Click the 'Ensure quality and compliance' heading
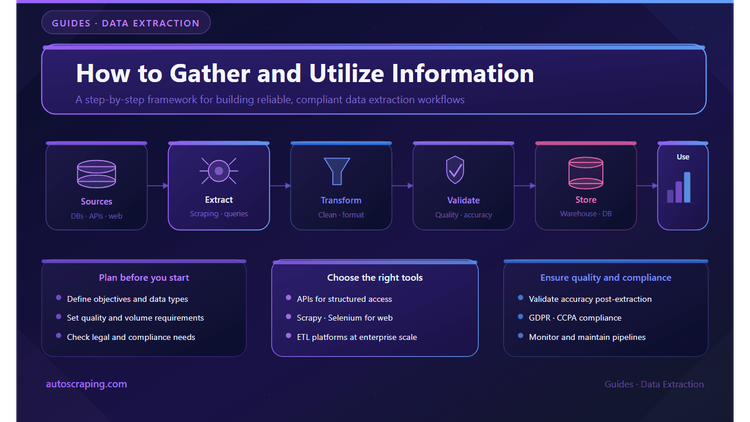The width and height of the screenshot is (750, 422). (x=606, y=278)
